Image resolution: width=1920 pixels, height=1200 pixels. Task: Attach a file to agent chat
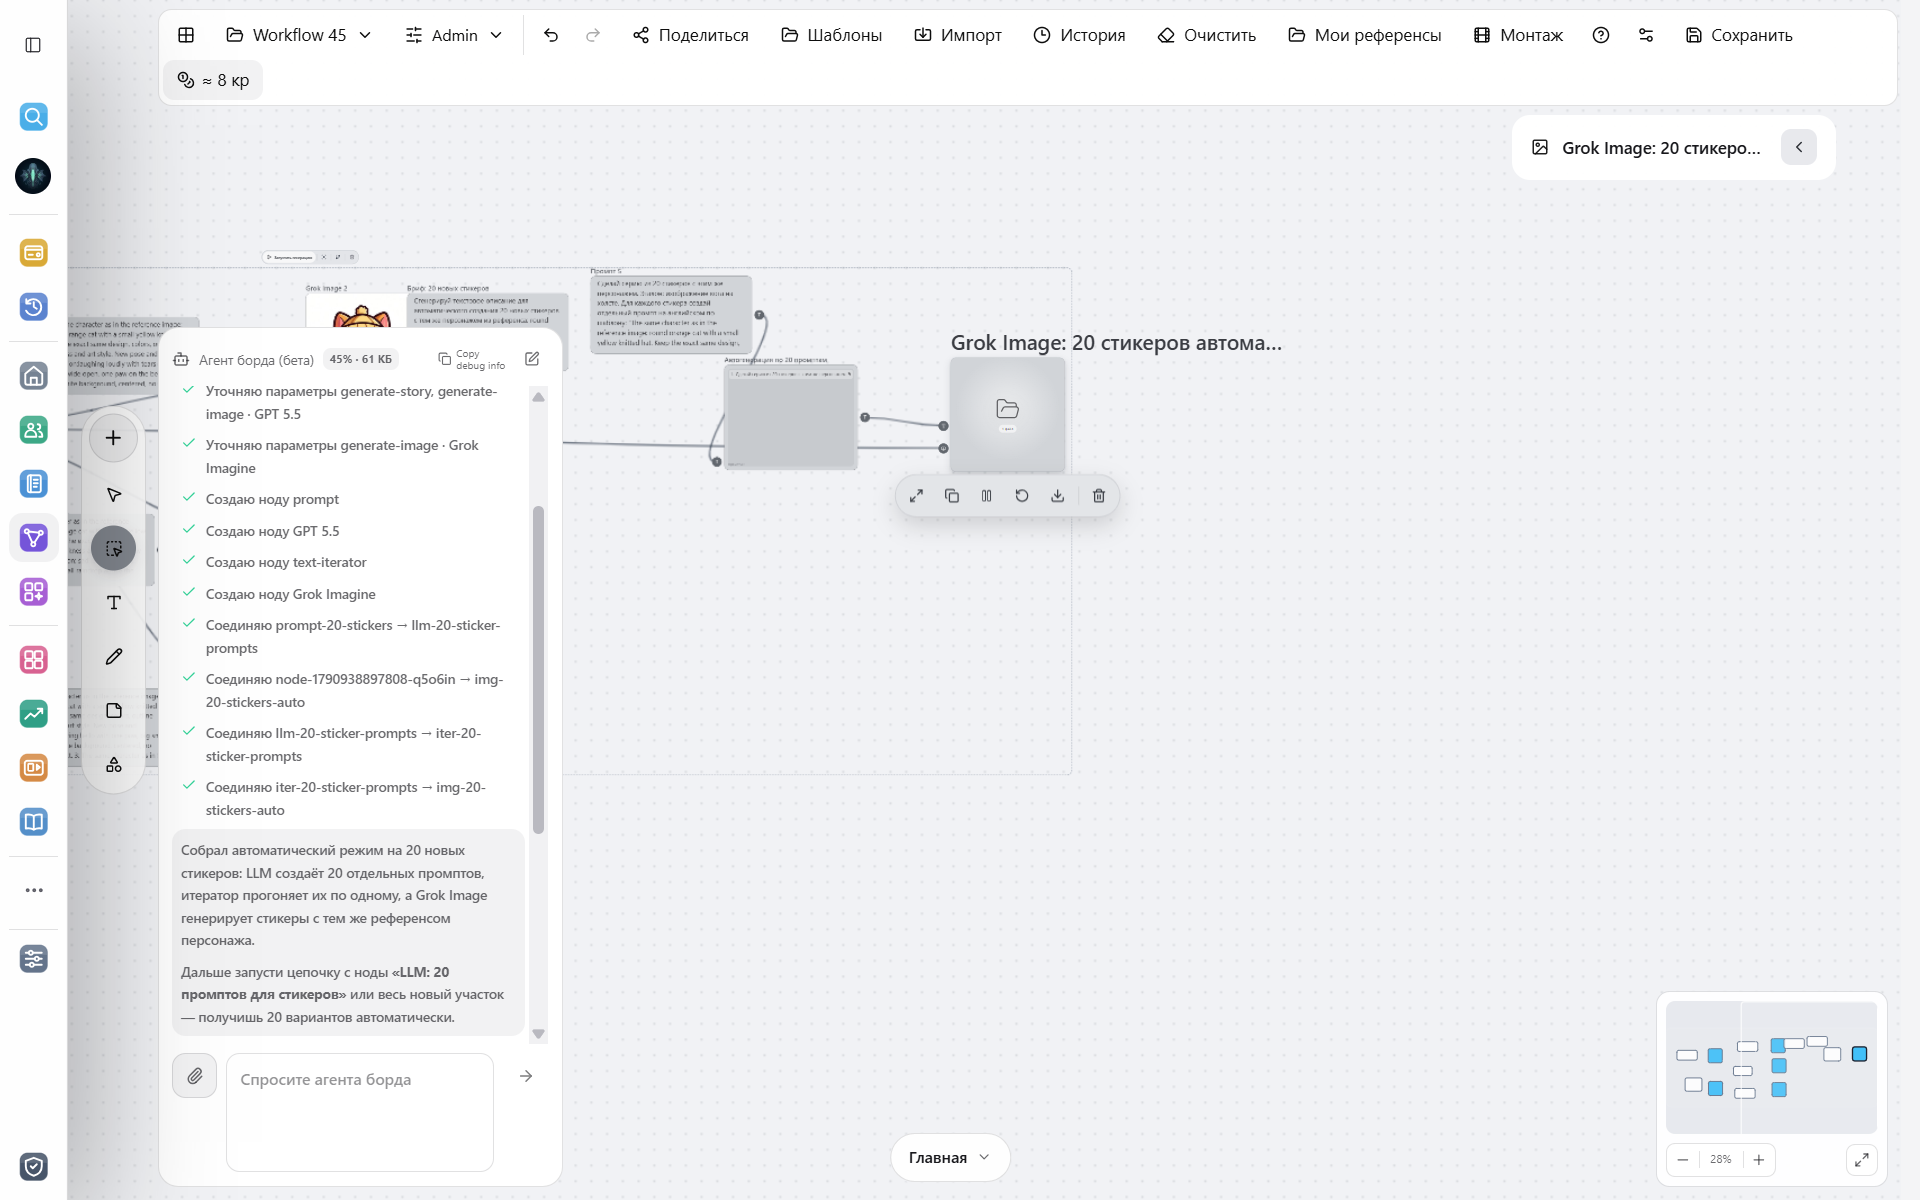point(194,1076)
